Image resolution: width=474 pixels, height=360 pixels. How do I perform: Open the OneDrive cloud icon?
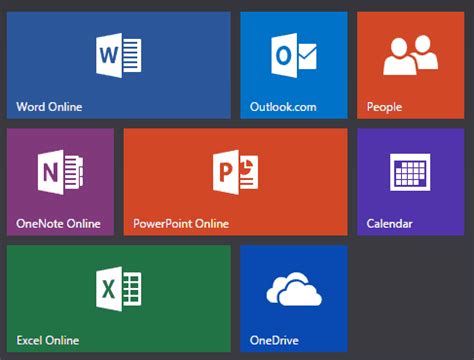tap(294, 289)
